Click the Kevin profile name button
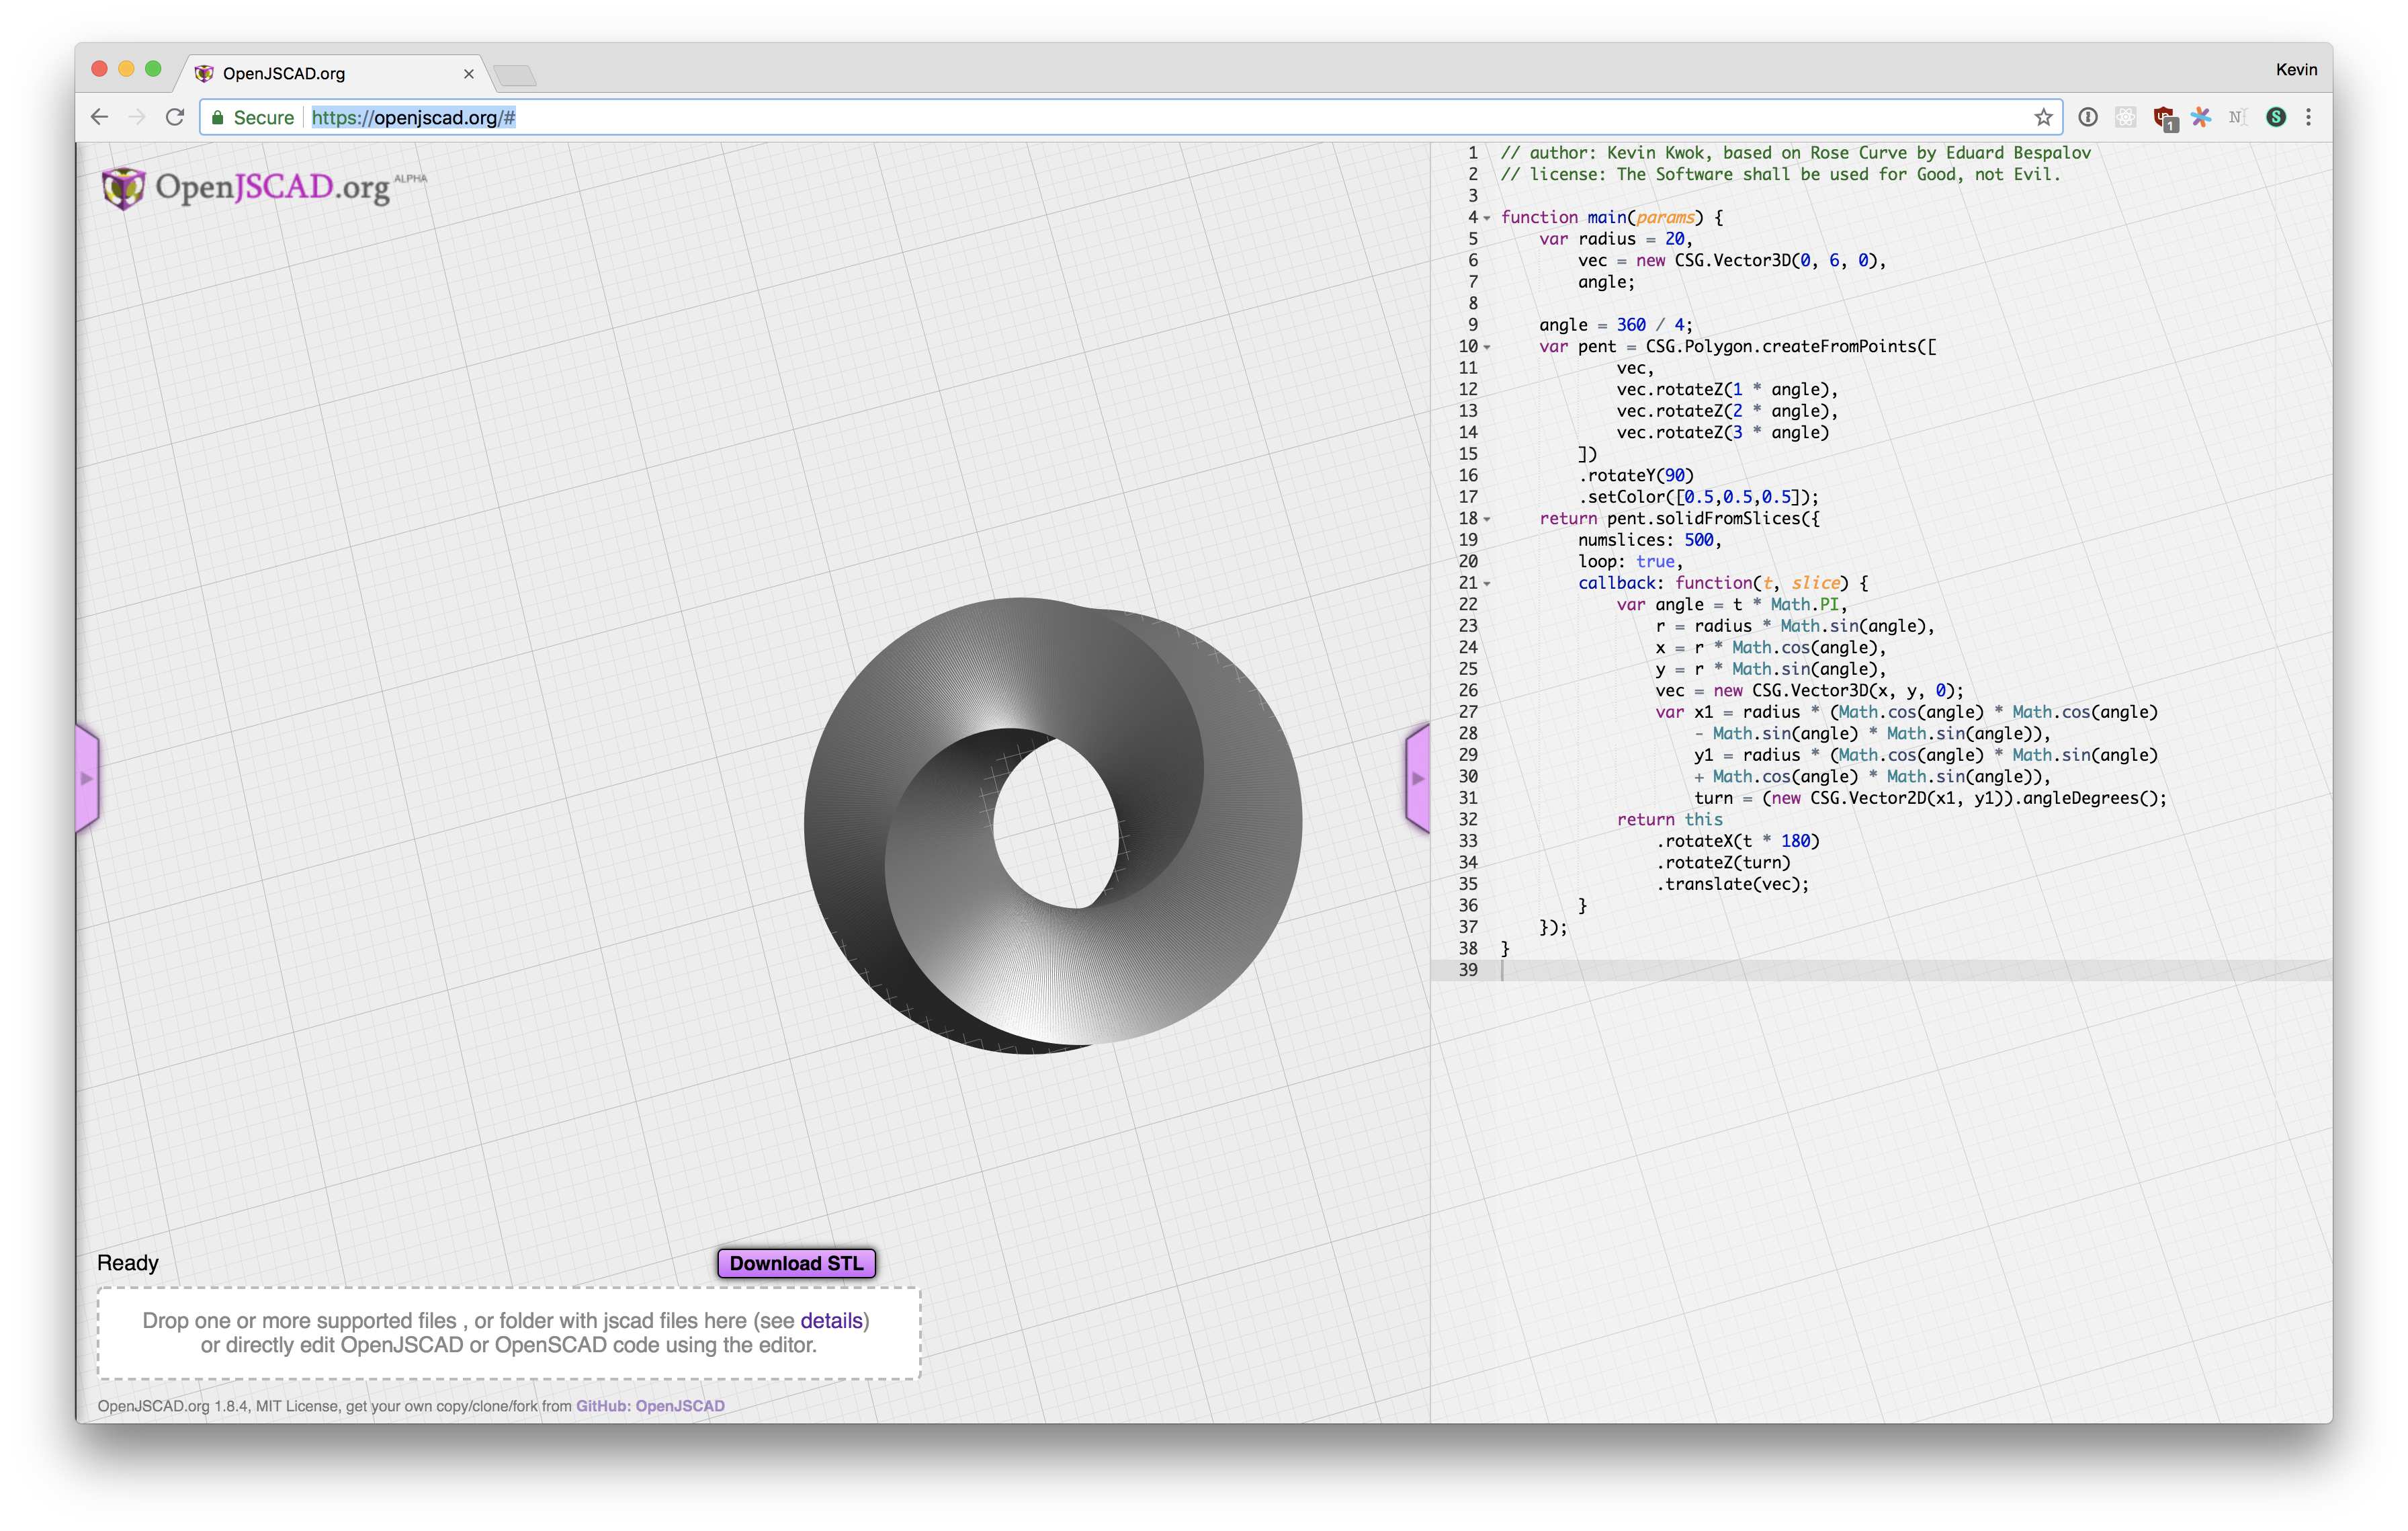 tap(2296, 69)
